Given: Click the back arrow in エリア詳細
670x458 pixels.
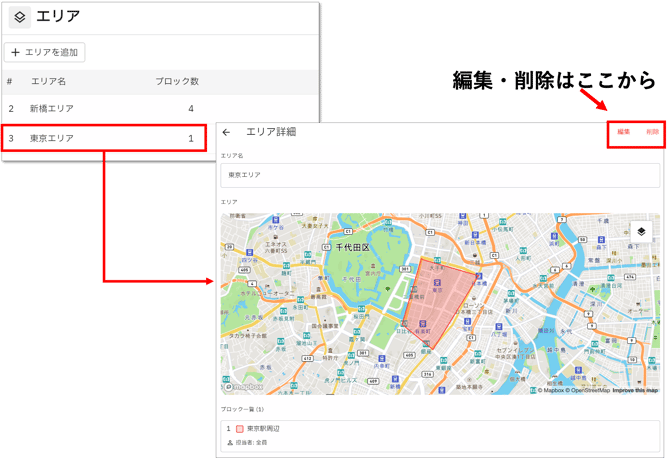Looking at the screenshot, I should pos(227,132).
